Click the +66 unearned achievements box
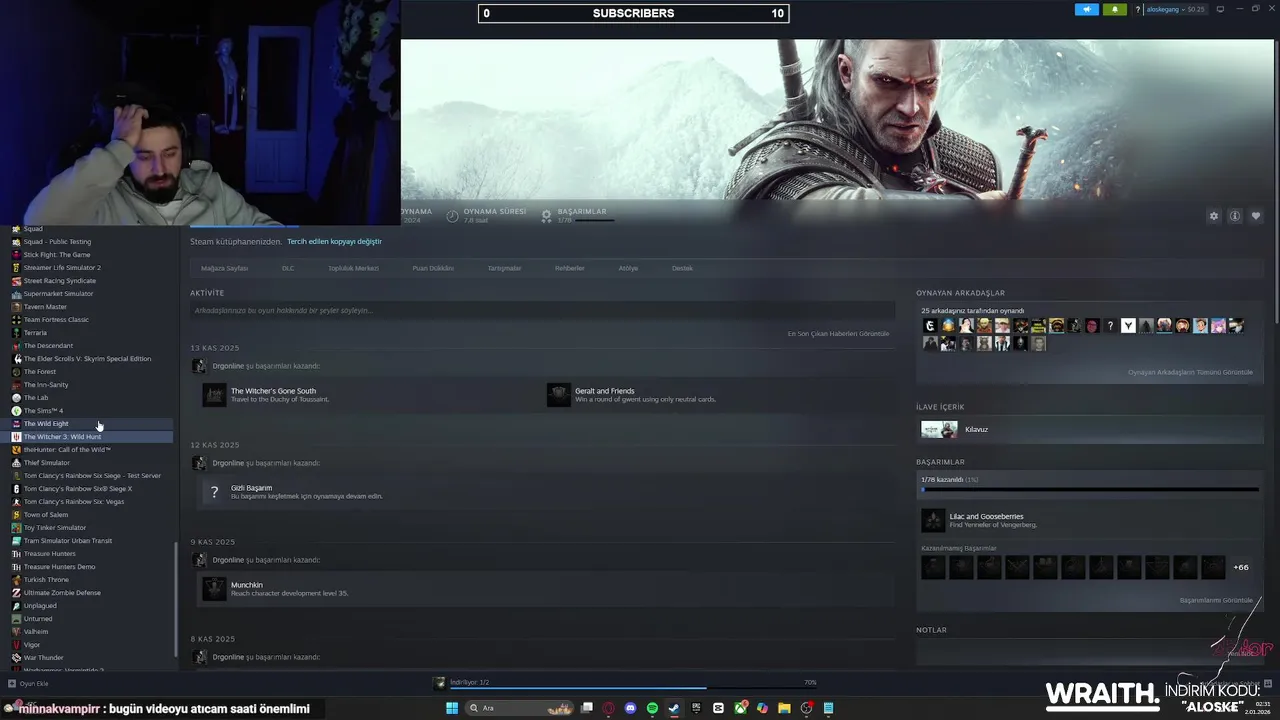The image size is (1280, 720). (x=1241, y=567)
